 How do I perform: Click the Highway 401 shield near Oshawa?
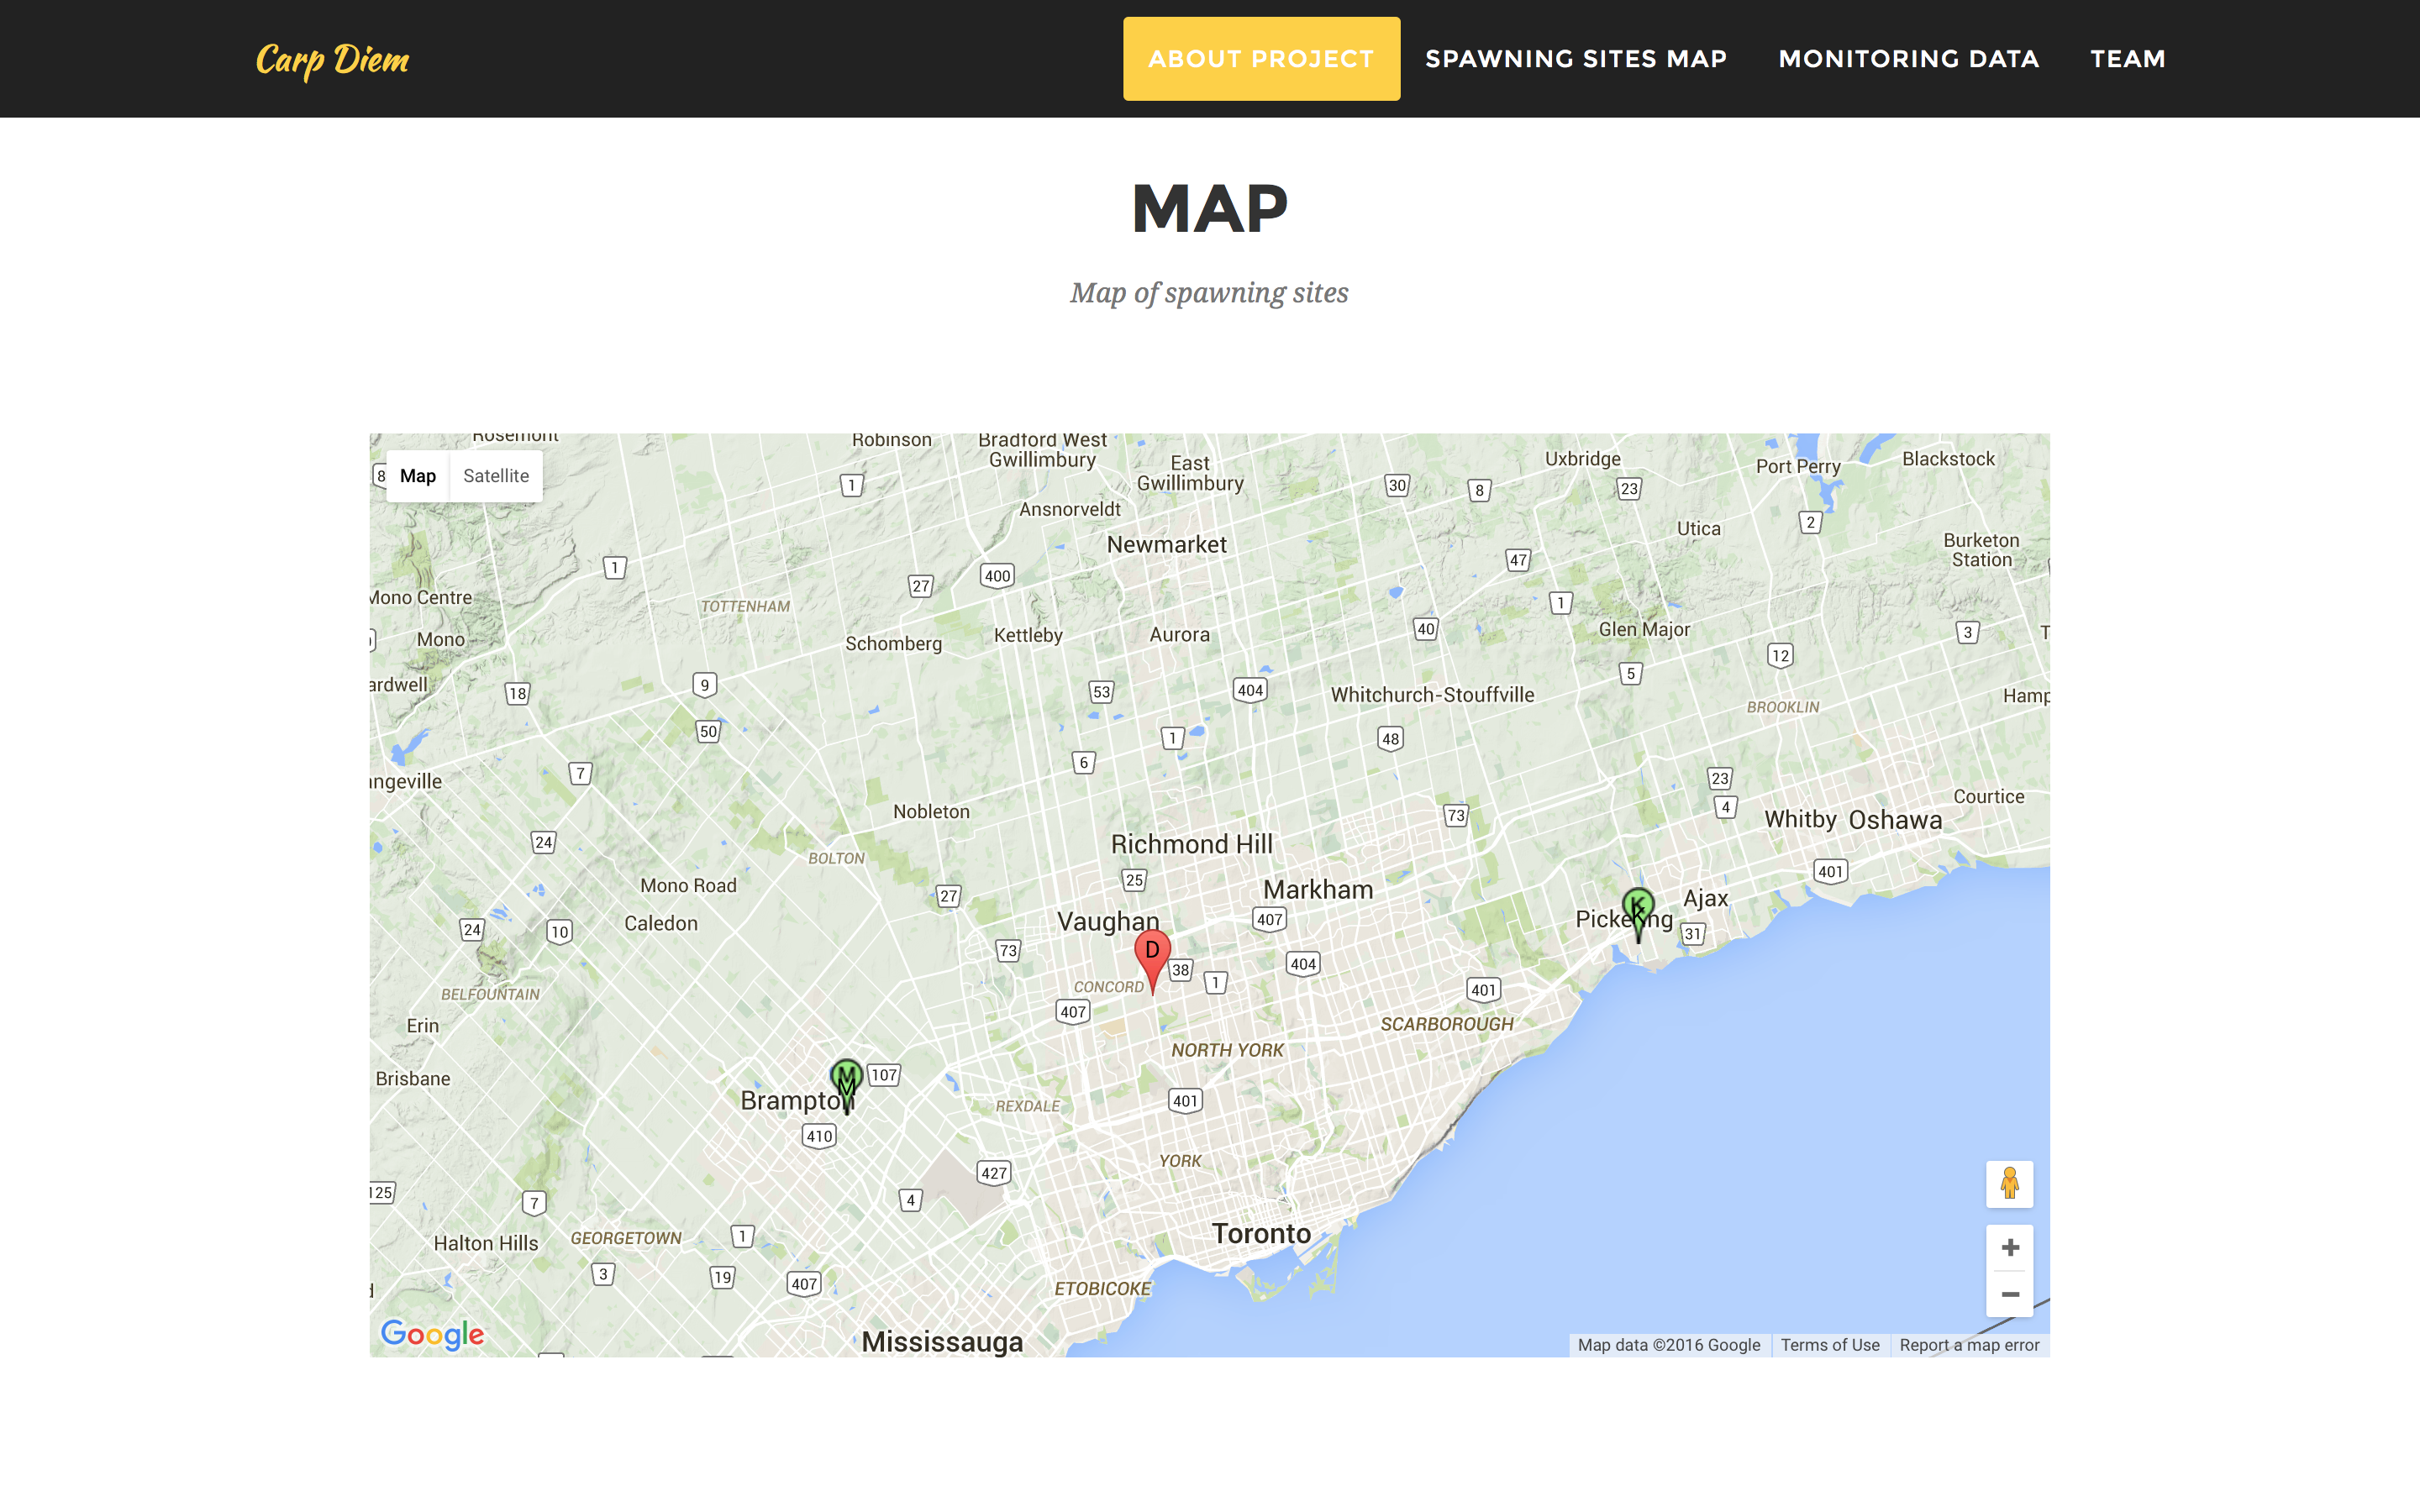tap(1830, 871)
